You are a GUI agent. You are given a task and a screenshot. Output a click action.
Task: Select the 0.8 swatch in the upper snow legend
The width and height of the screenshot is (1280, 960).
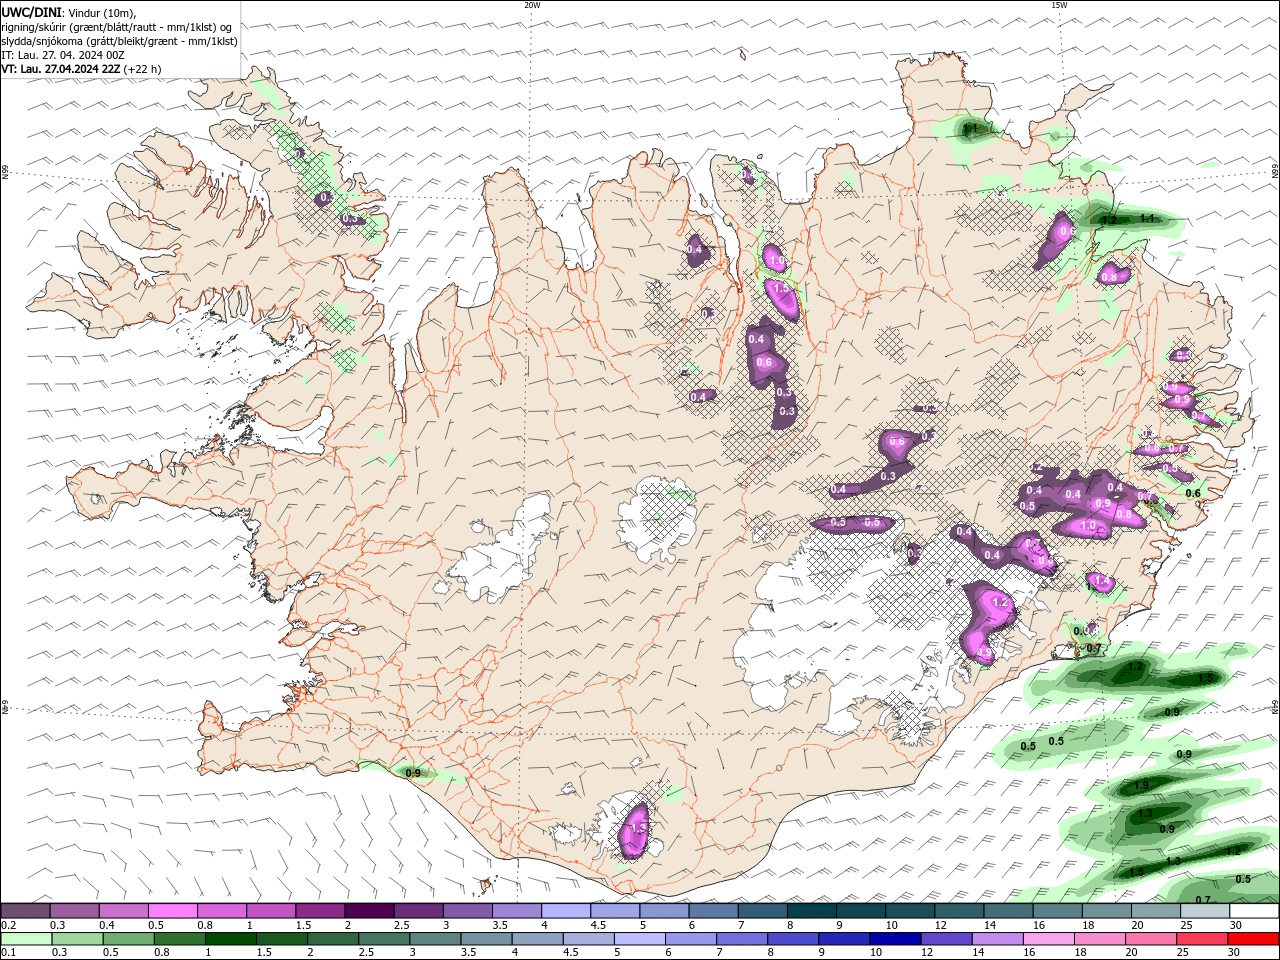pos(222,910)
